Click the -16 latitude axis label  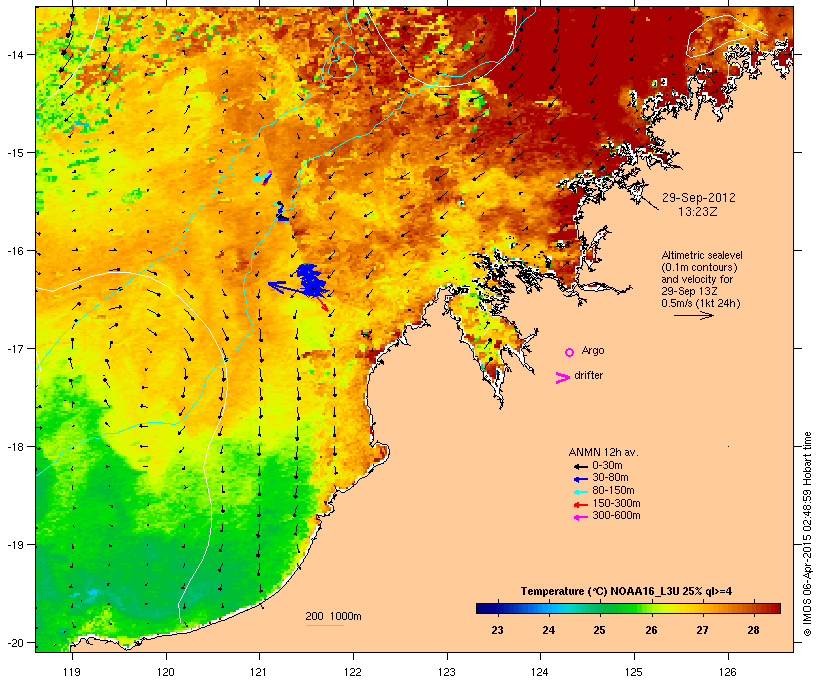(x=14, y=251)
